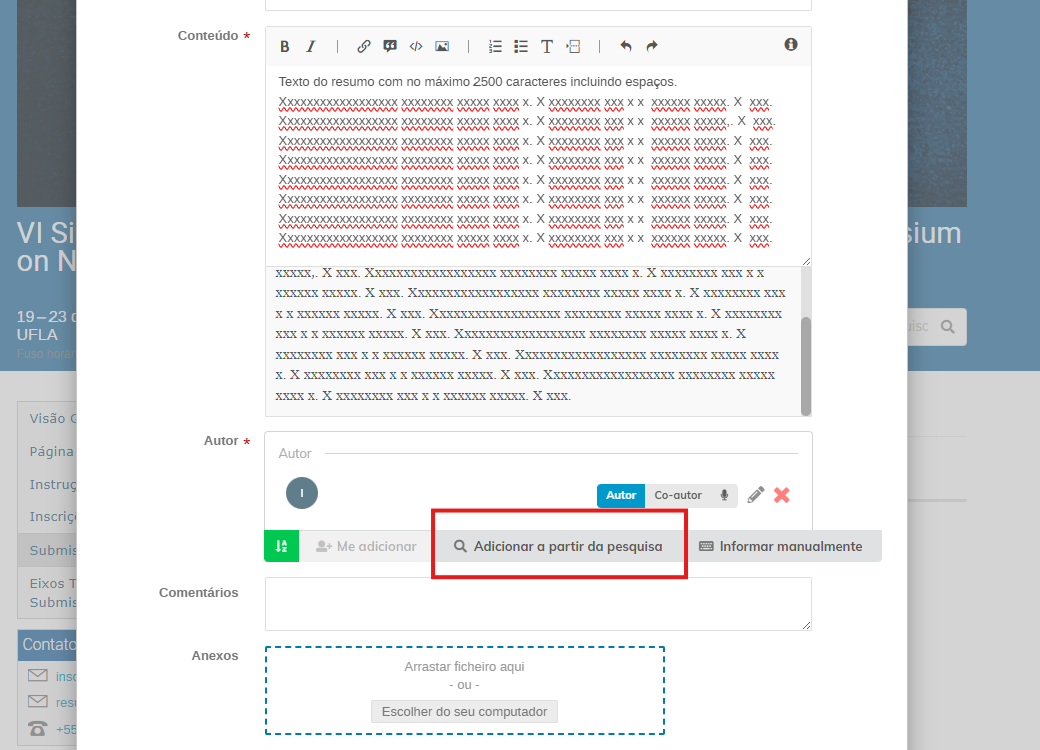This screenshot has height=750, width=1040.
Task: Open editor help info icon
Action: 791,45
